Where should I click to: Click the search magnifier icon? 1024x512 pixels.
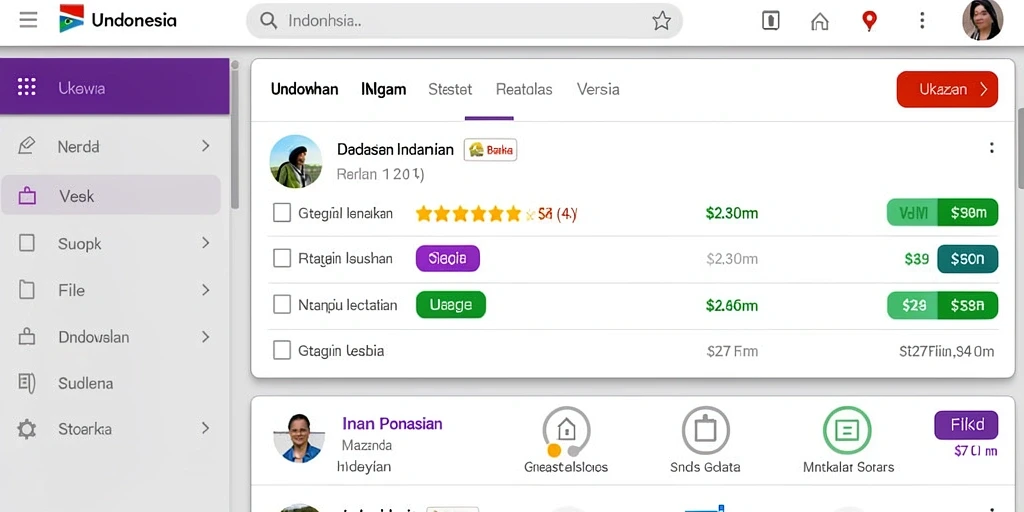268,20
